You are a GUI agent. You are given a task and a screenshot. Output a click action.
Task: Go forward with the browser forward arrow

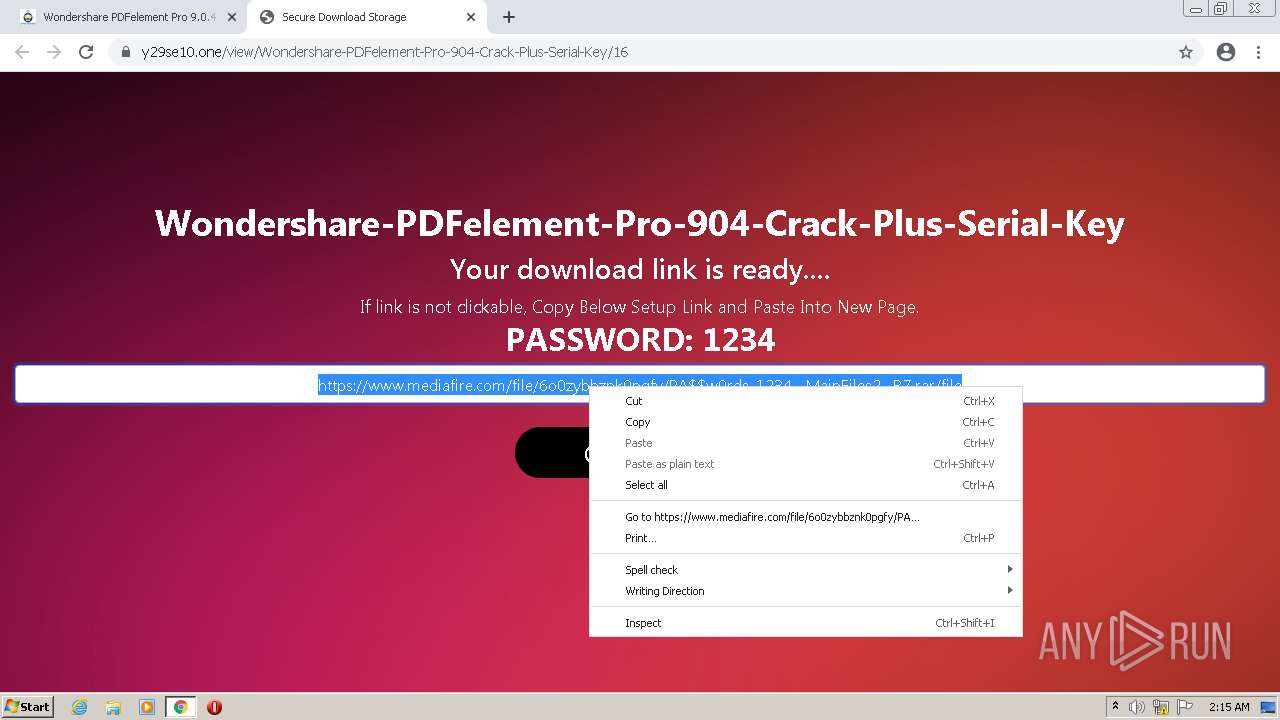coord(54,52)
